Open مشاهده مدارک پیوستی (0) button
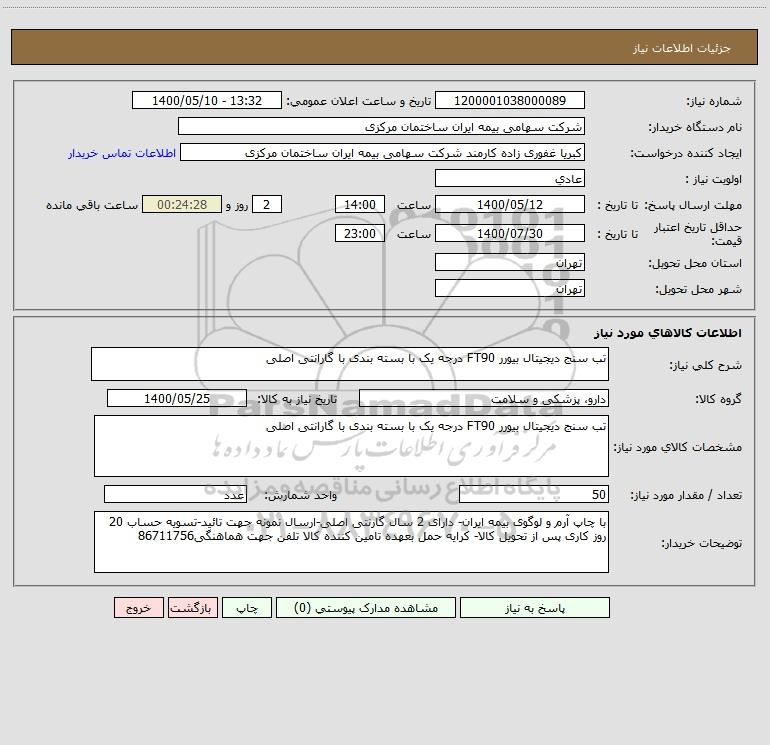This screenshot has height=745, width=770. 366,607
